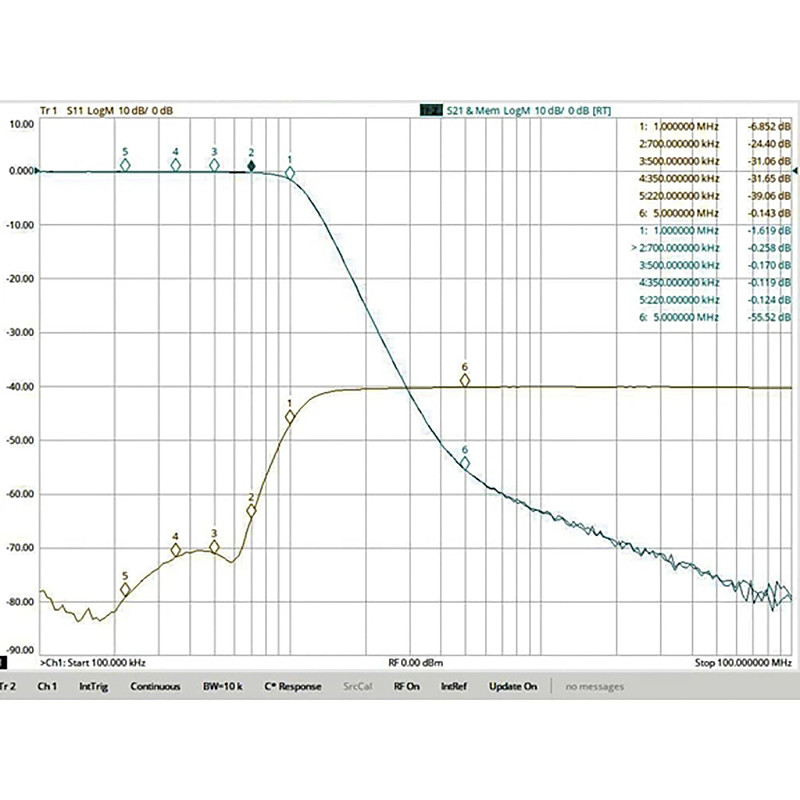Viewport: 800px width, 800px height.
Task: Click the IntRef reference status
Action: pos(454,686)
